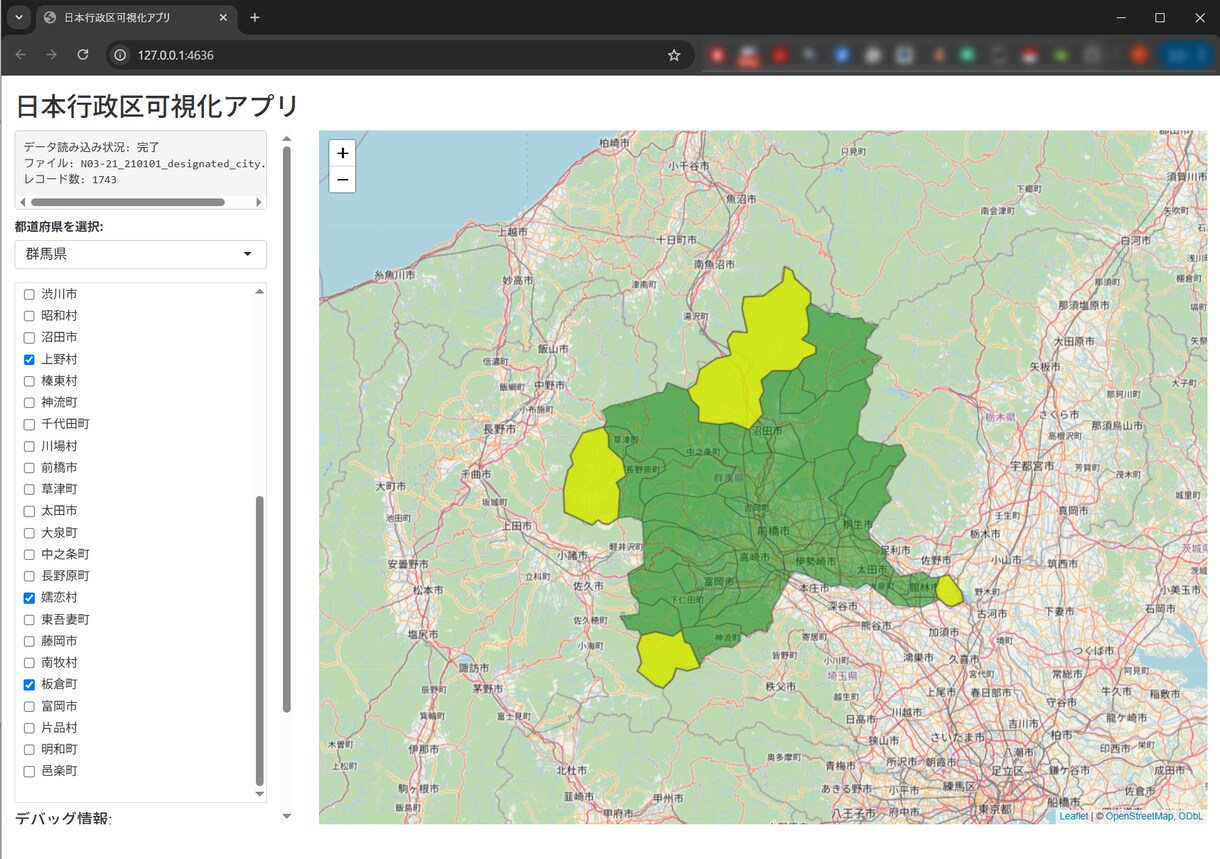The image size is (1220, 859).
Task: Check the 南牧村 checkbox
Action: point(29,663)
